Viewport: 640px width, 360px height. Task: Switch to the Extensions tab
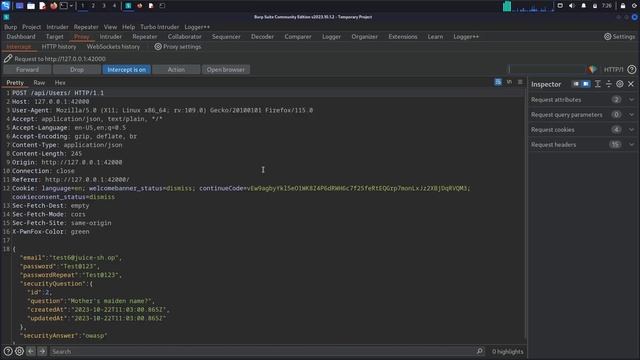(403, 37)
